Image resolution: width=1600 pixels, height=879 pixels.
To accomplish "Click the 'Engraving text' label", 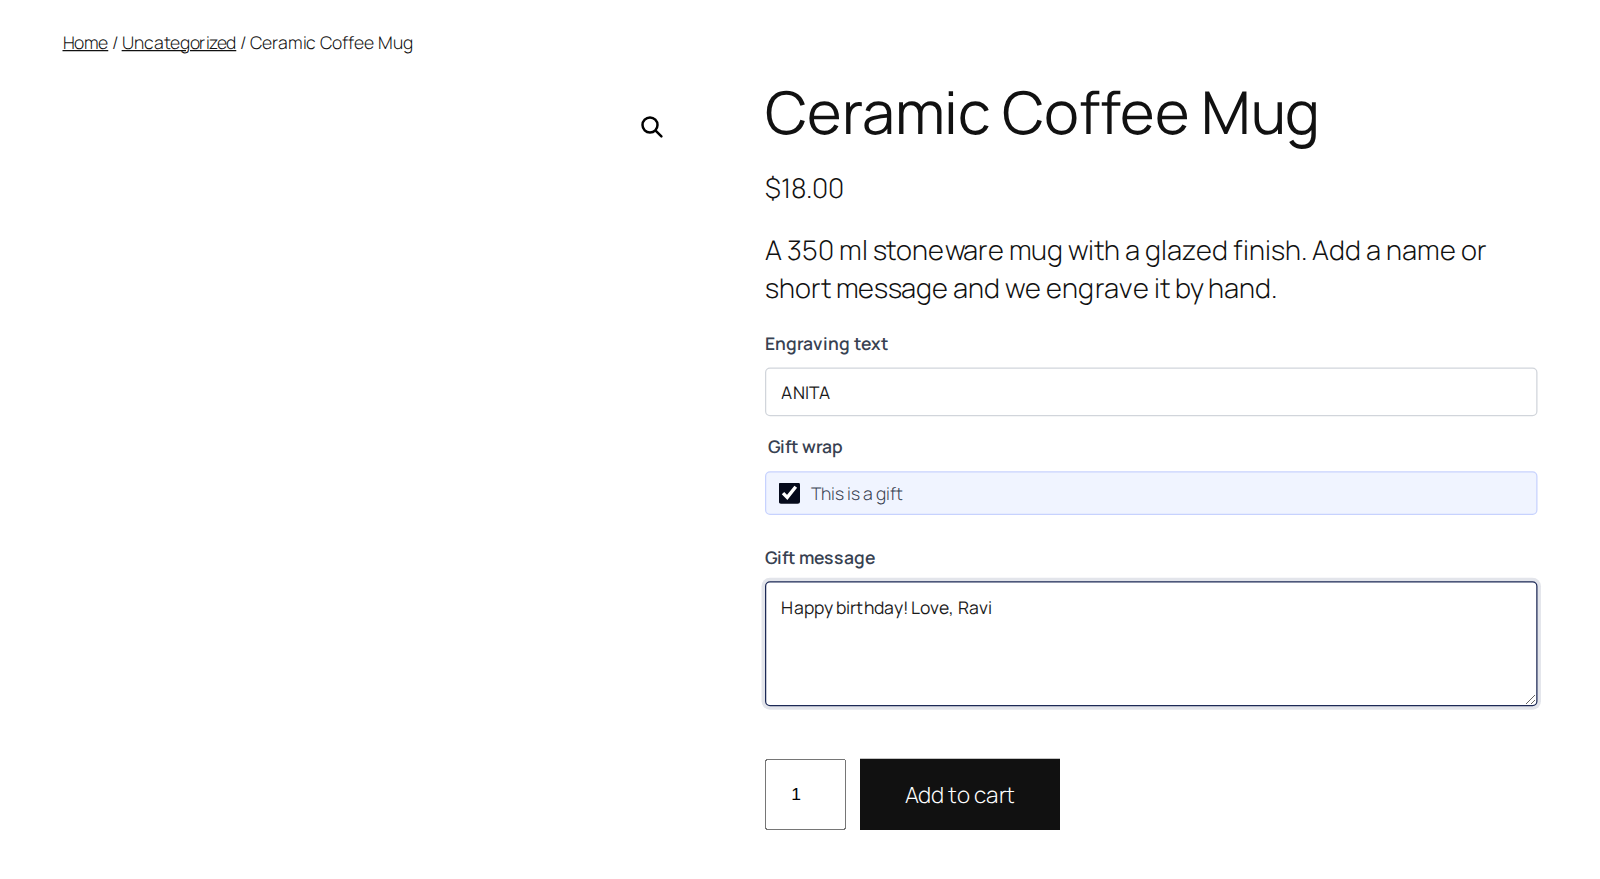I will click(826, 344).
